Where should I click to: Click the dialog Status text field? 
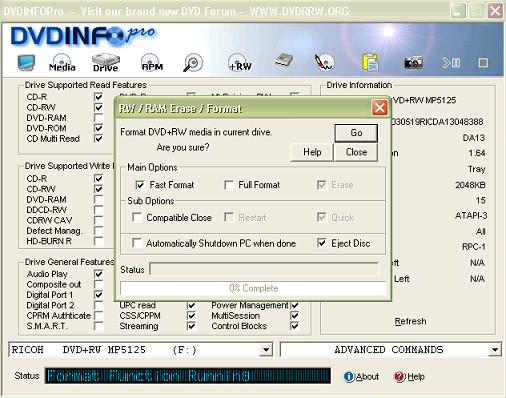coord(264,269)
